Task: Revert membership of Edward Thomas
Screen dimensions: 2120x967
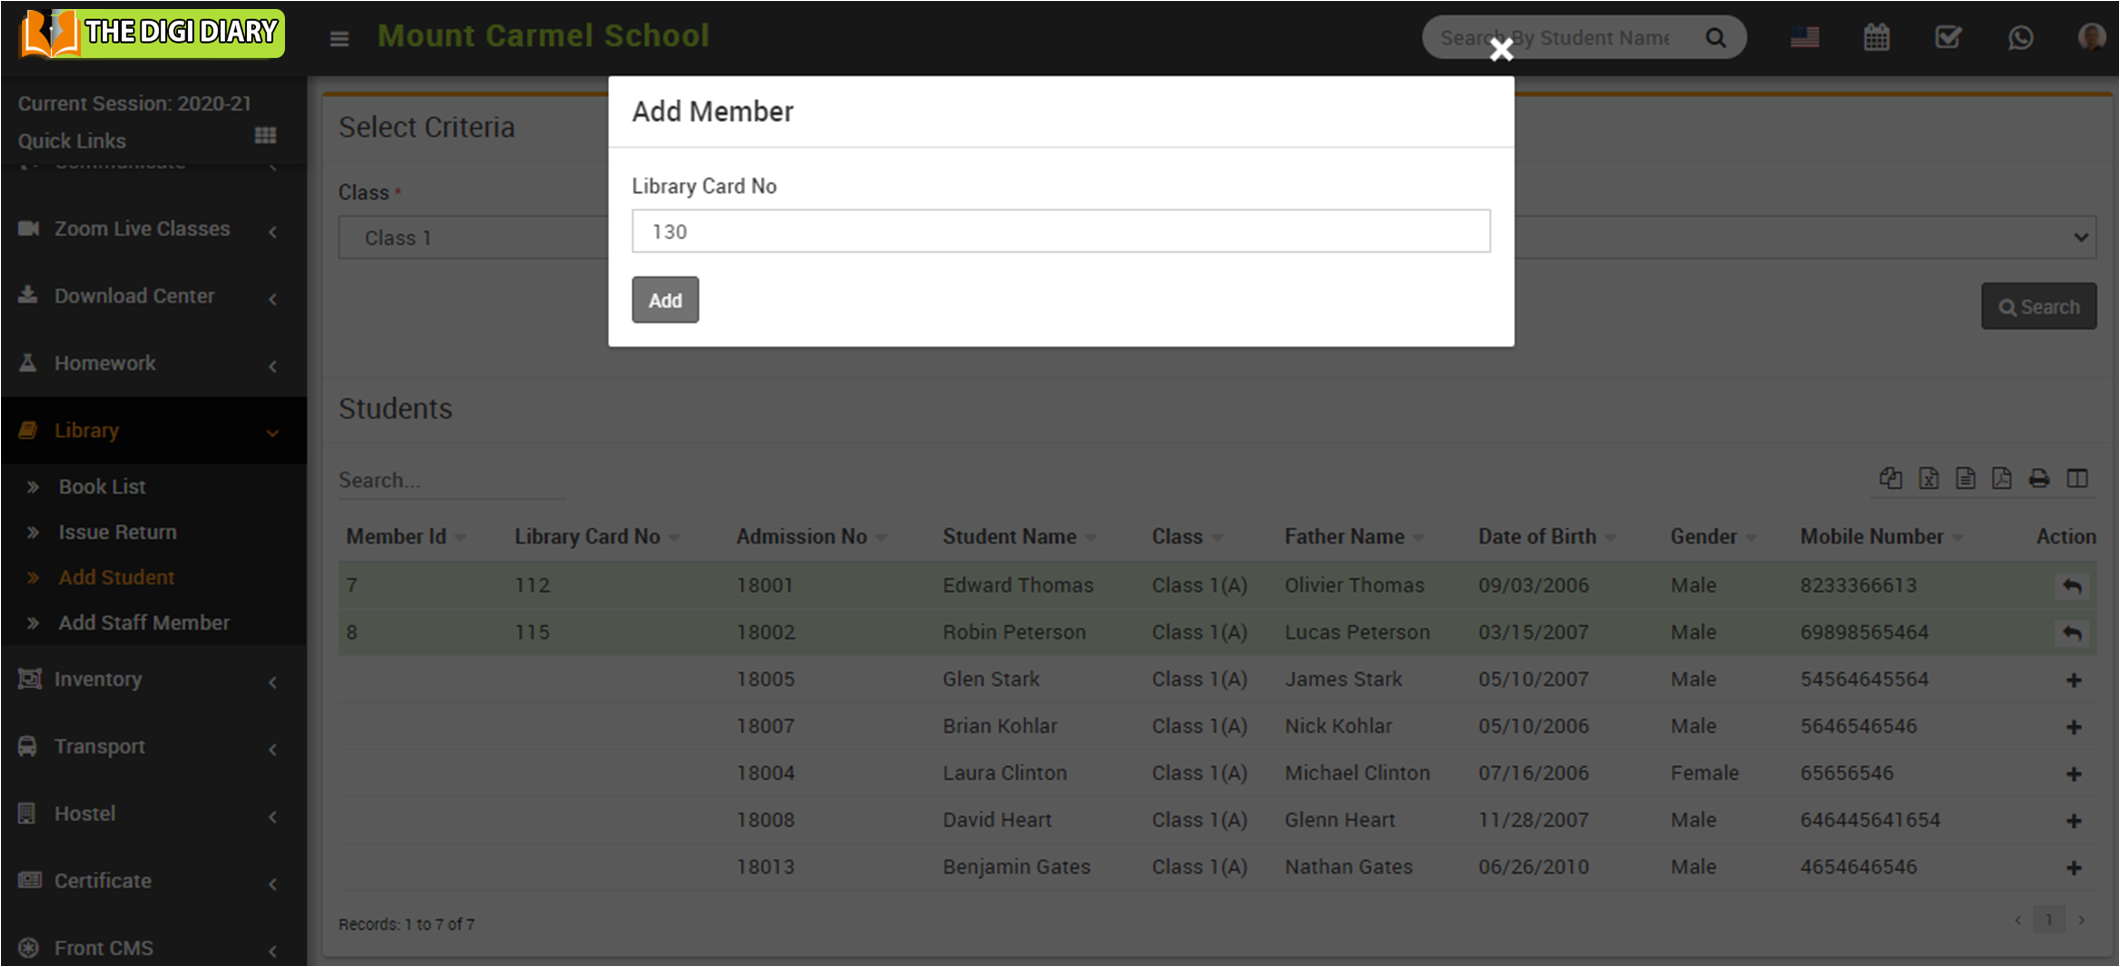Action: [x=2072, y=586]
